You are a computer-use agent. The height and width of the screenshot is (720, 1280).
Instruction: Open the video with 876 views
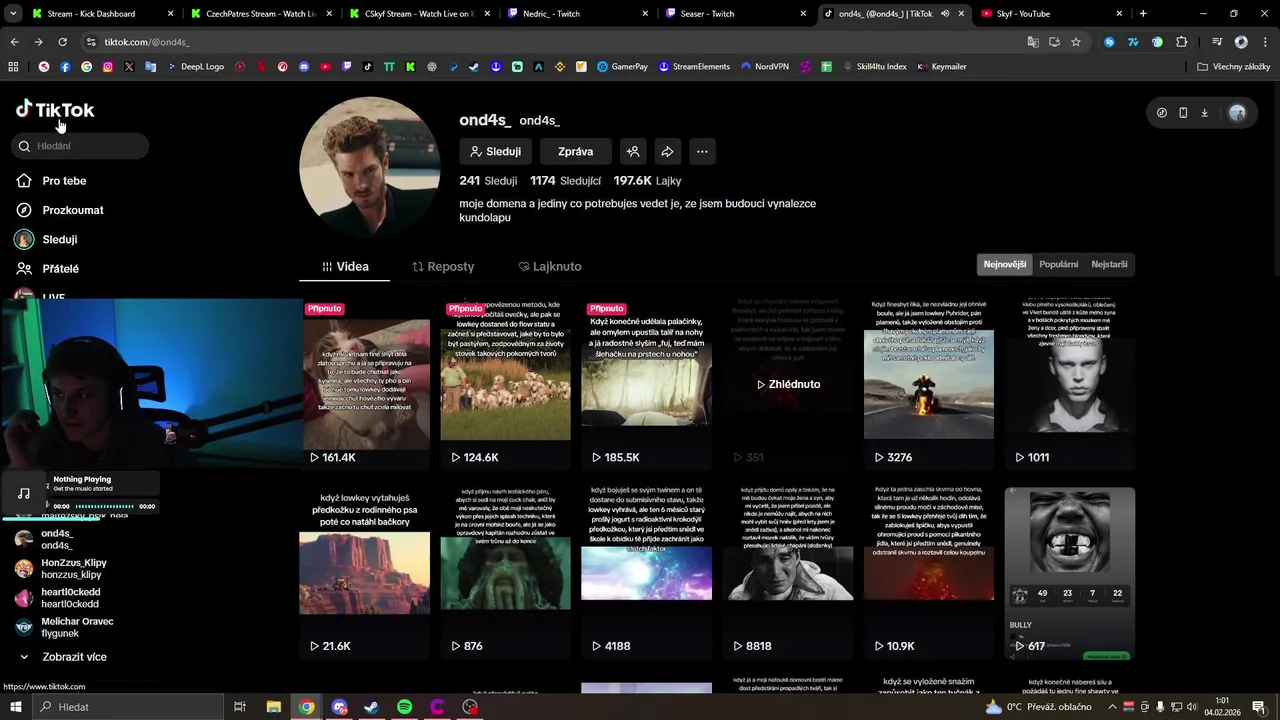click(x=505, y=573)
